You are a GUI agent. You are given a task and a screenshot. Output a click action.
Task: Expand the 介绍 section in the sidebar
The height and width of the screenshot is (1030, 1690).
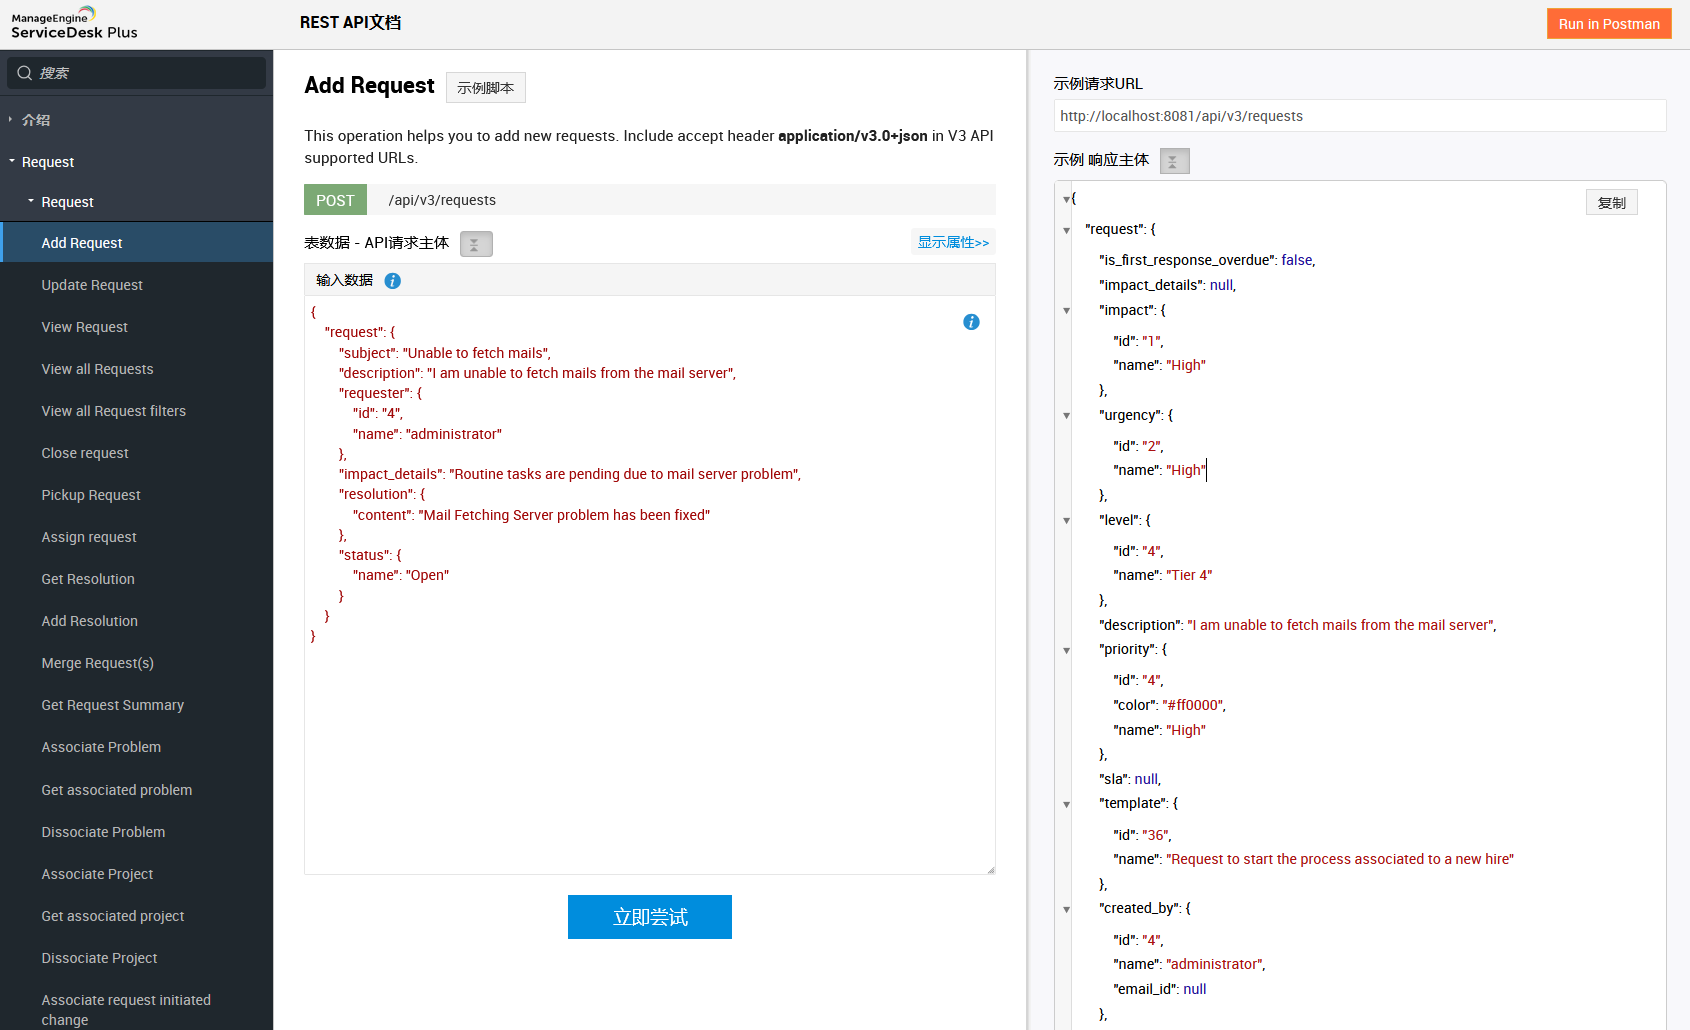point(36,120)
